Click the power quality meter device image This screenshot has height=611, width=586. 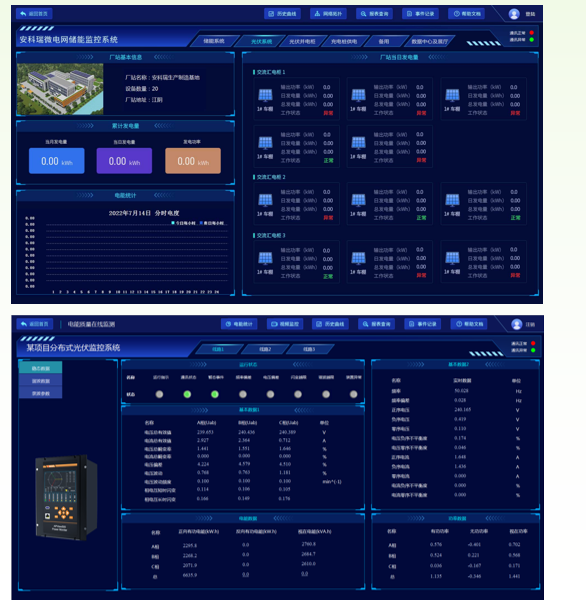pyautogui.click(x=66, y=498)
